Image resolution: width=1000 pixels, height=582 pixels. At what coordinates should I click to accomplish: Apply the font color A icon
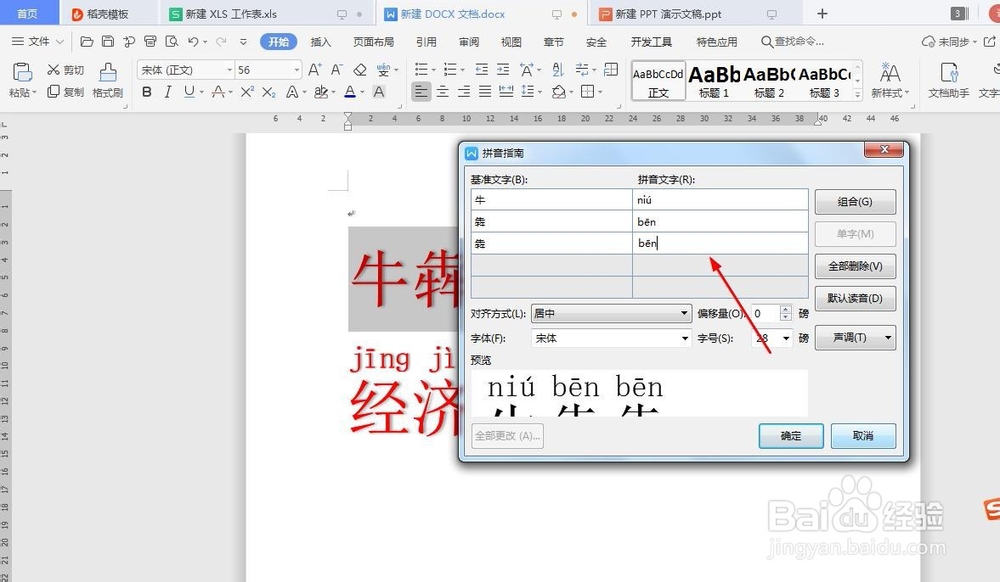349,92
